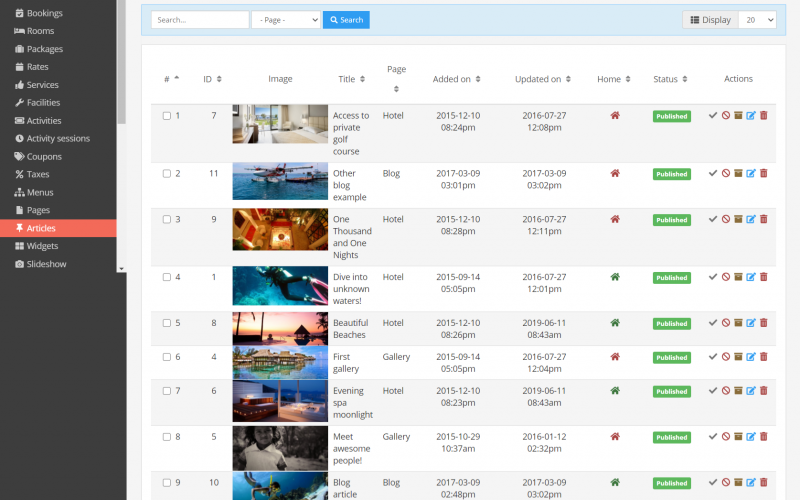800x500 pixels.
Task: Go to Slideshow in the sidebar
Action: [x=46, y=264]
